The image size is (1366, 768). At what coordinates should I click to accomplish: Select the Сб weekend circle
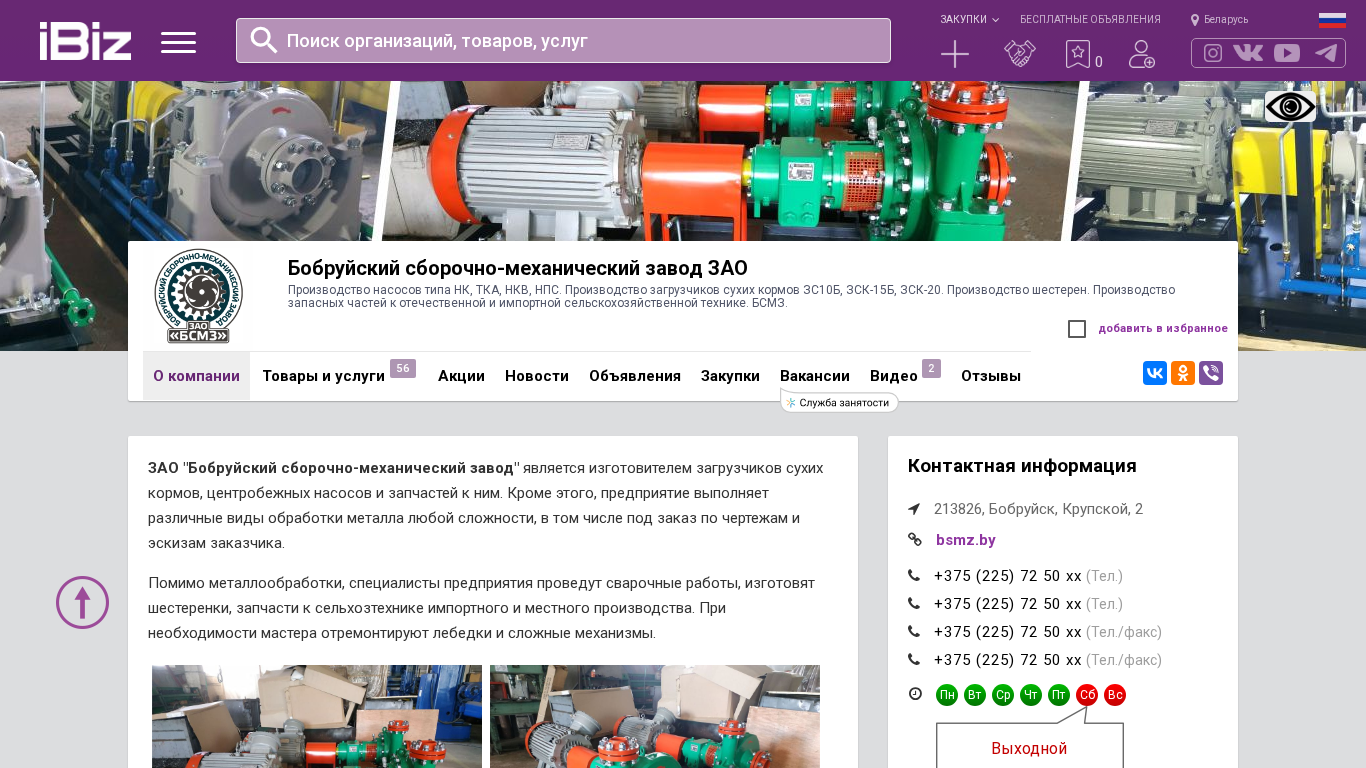pos(1087,695)
